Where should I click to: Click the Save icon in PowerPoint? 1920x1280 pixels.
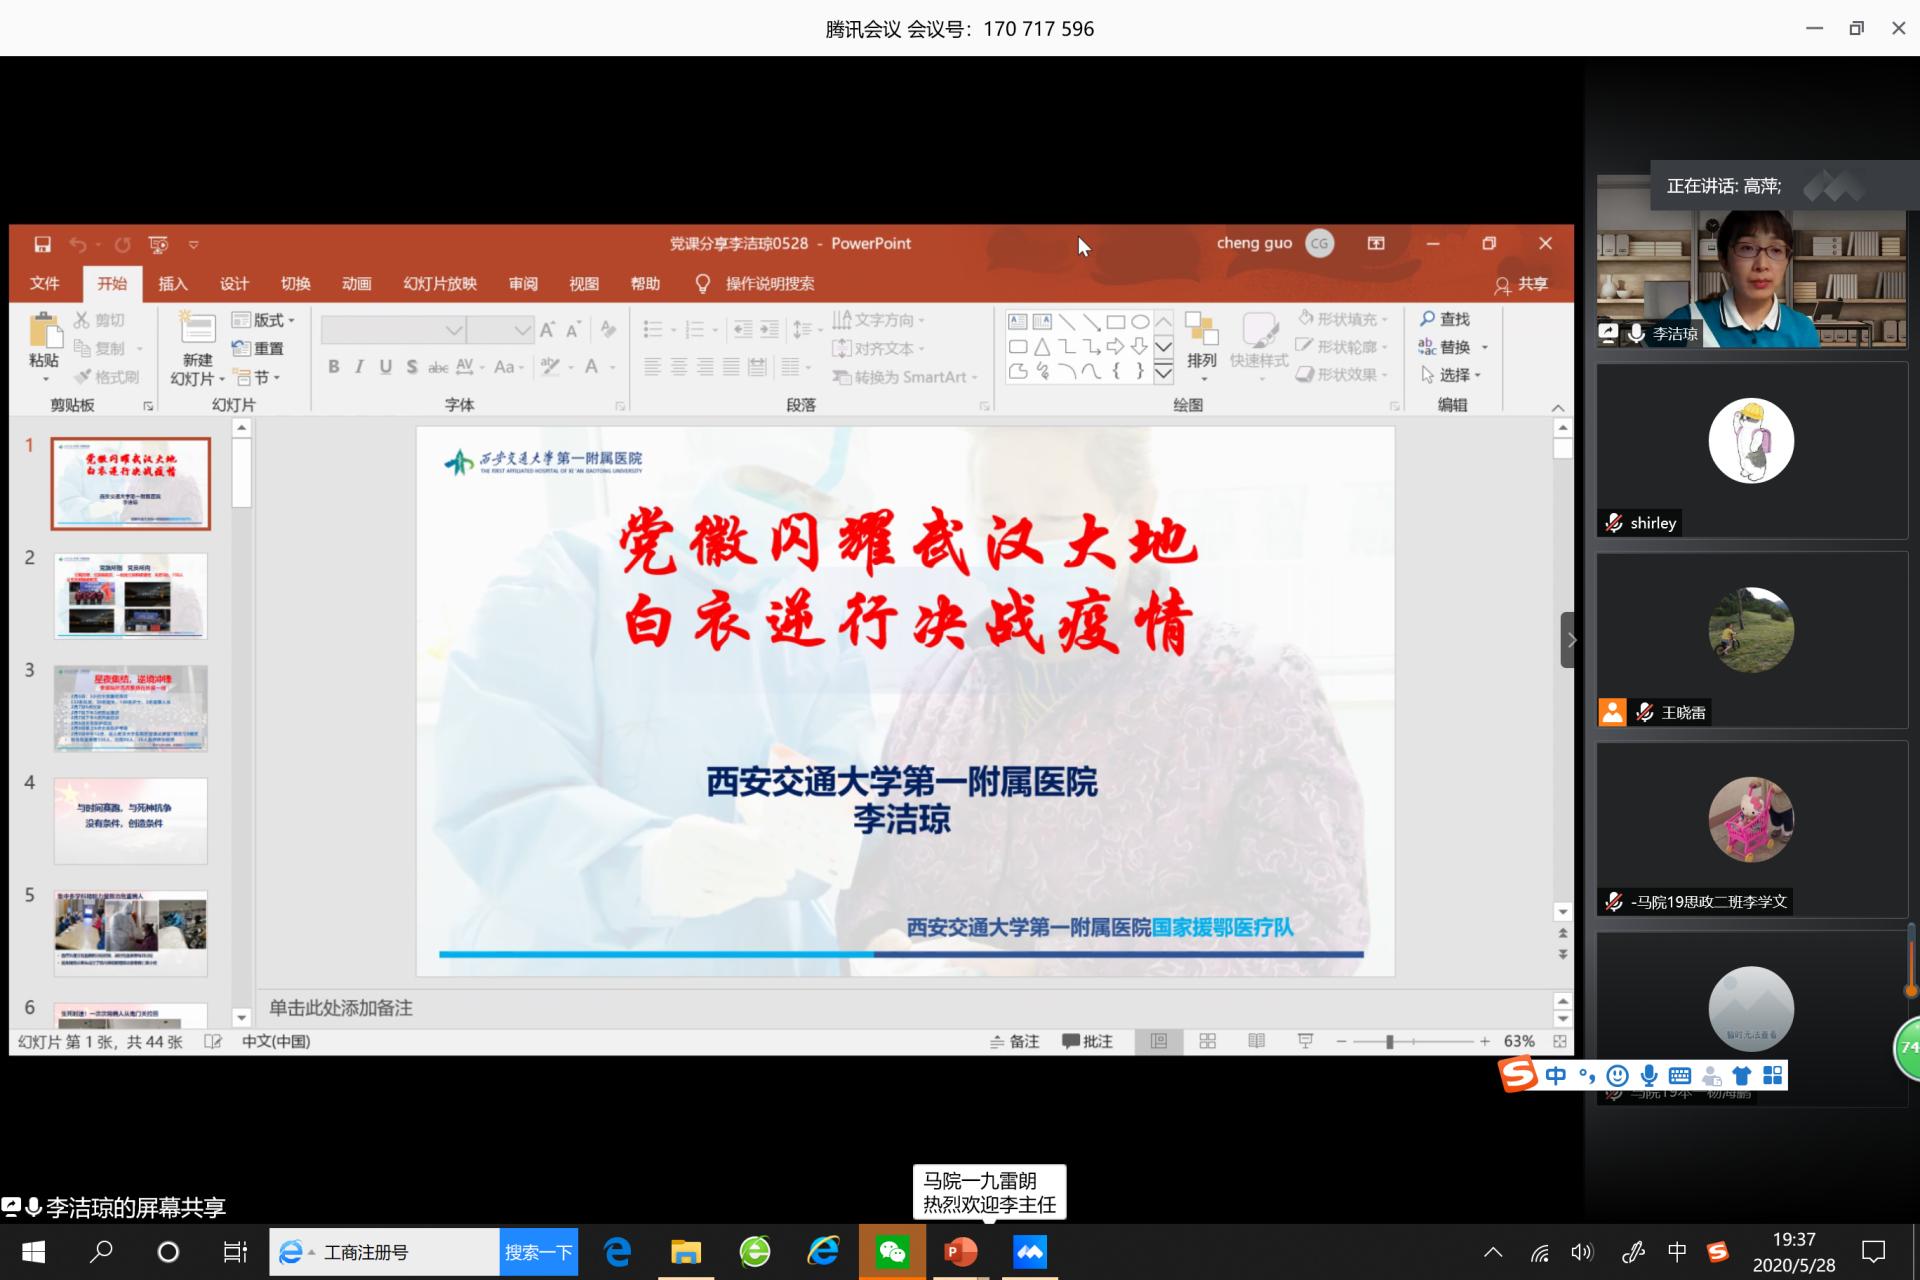pos(42,244)
